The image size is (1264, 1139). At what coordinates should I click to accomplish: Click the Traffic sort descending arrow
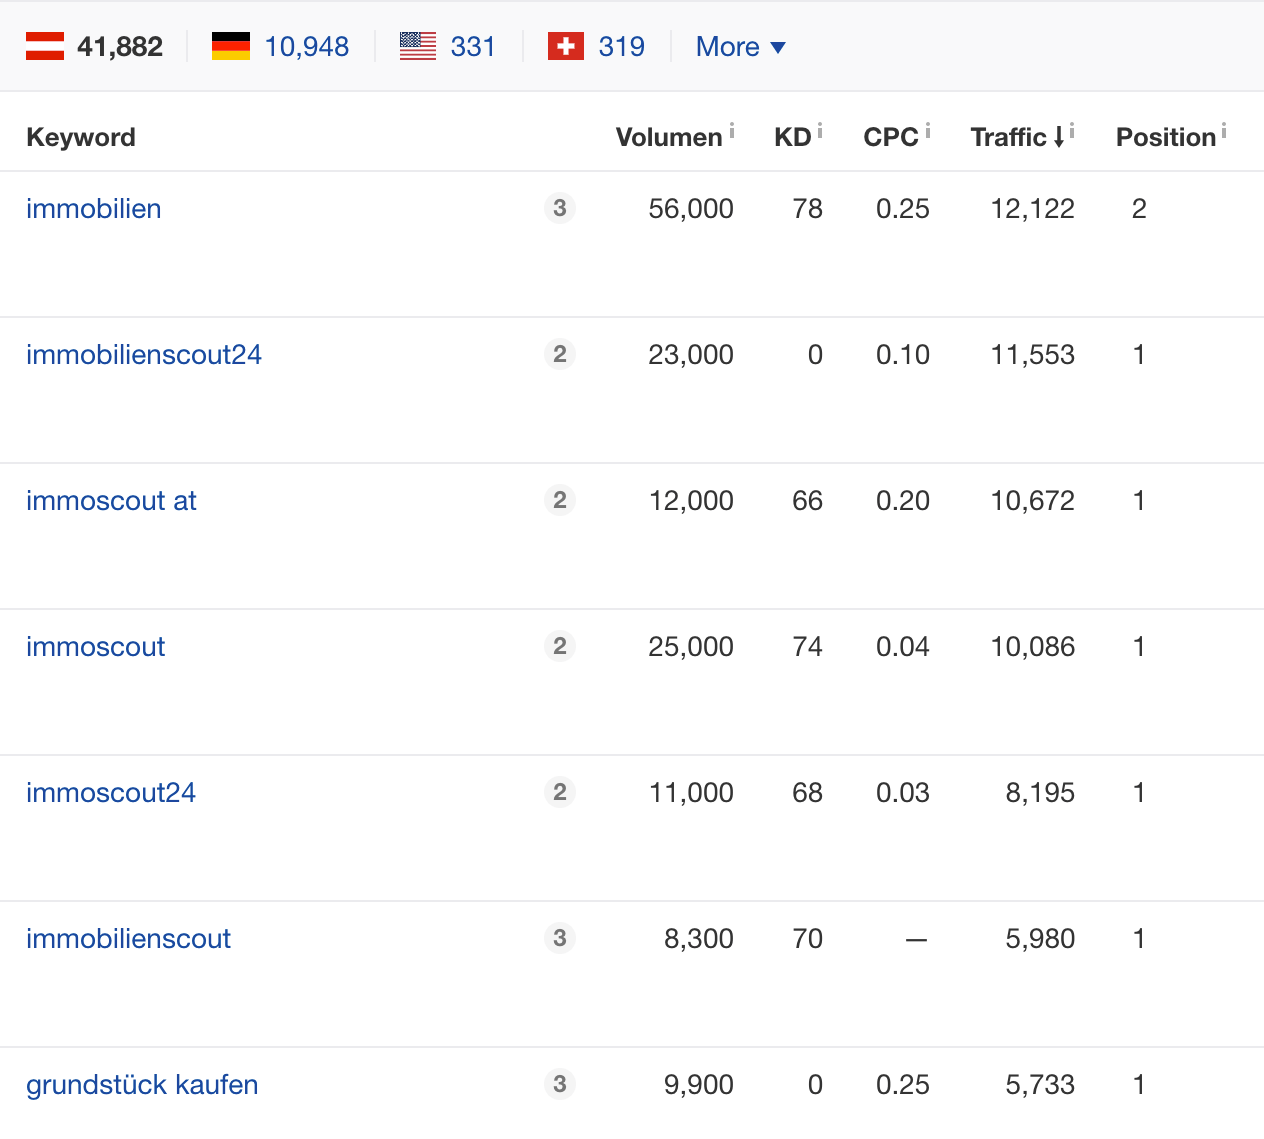(x=1058, y=138)
